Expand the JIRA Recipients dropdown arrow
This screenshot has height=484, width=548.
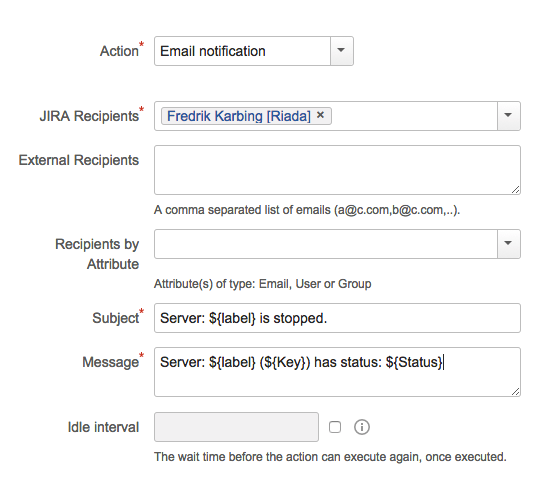pos(509,116)
